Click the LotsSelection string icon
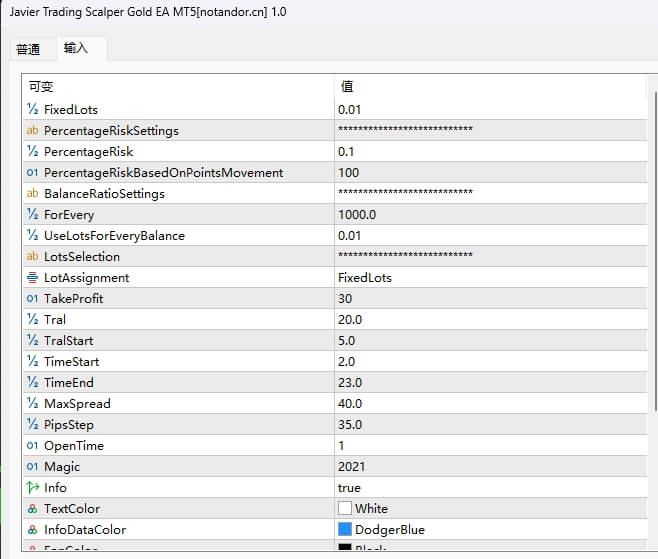 pyautogui.click(x=33, y=256)
